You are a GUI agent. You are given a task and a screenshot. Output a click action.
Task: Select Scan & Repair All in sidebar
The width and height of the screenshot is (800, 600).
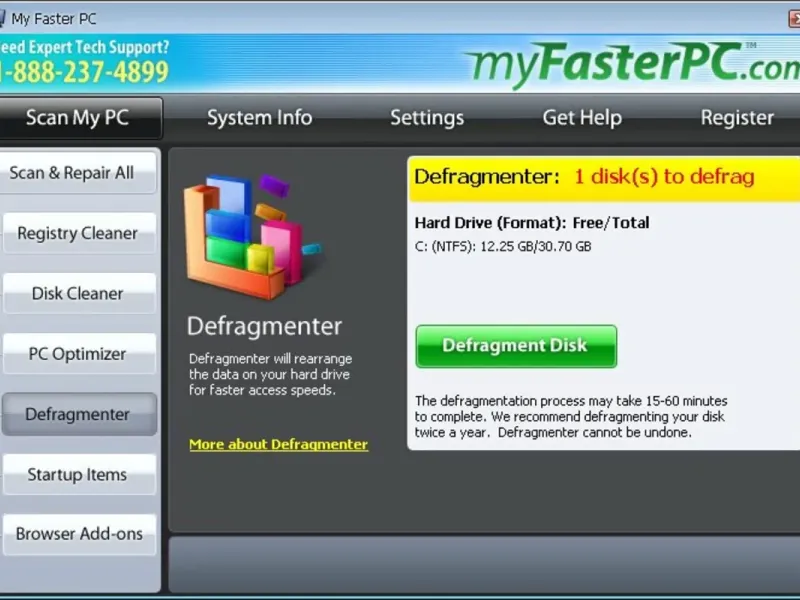78,173
